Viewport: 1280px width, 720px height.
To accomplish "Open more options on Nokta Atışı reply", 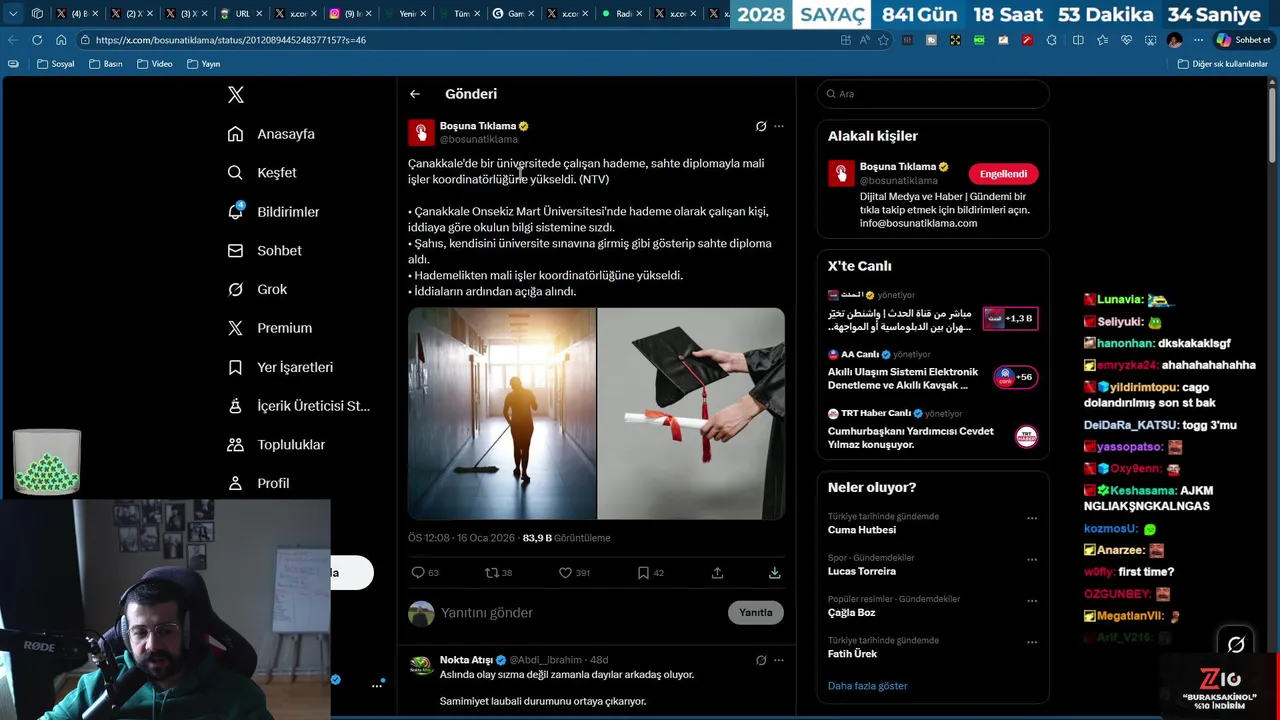I will coord(779,660).
